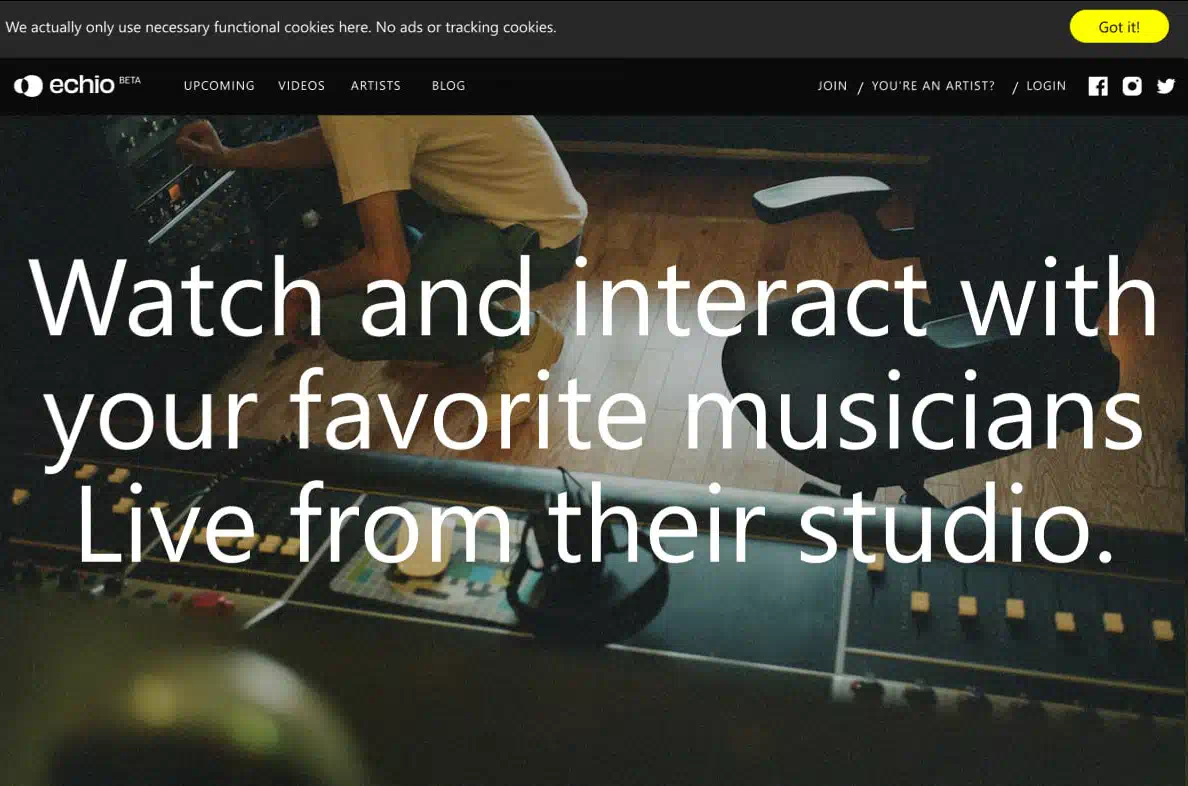Image resolution: width=1188 pixels, height=786 pixels.
Task: Click the Instagram icon in header
Action: [1132, 86]
